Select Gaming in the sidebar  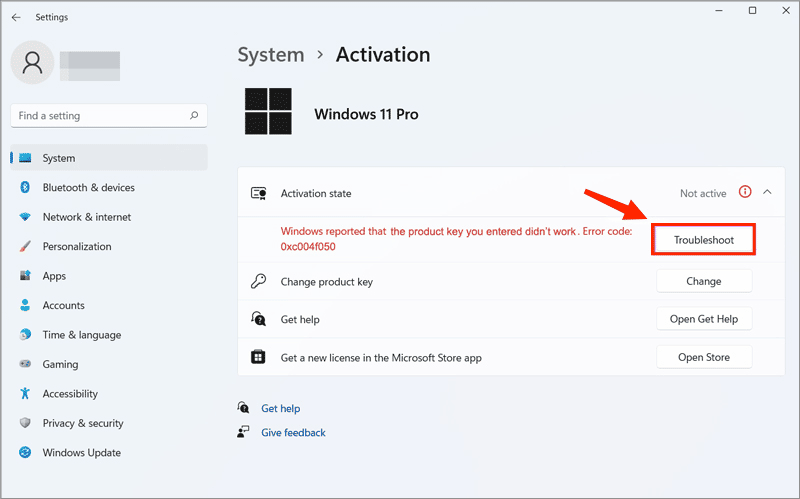[x=109, y=364]
